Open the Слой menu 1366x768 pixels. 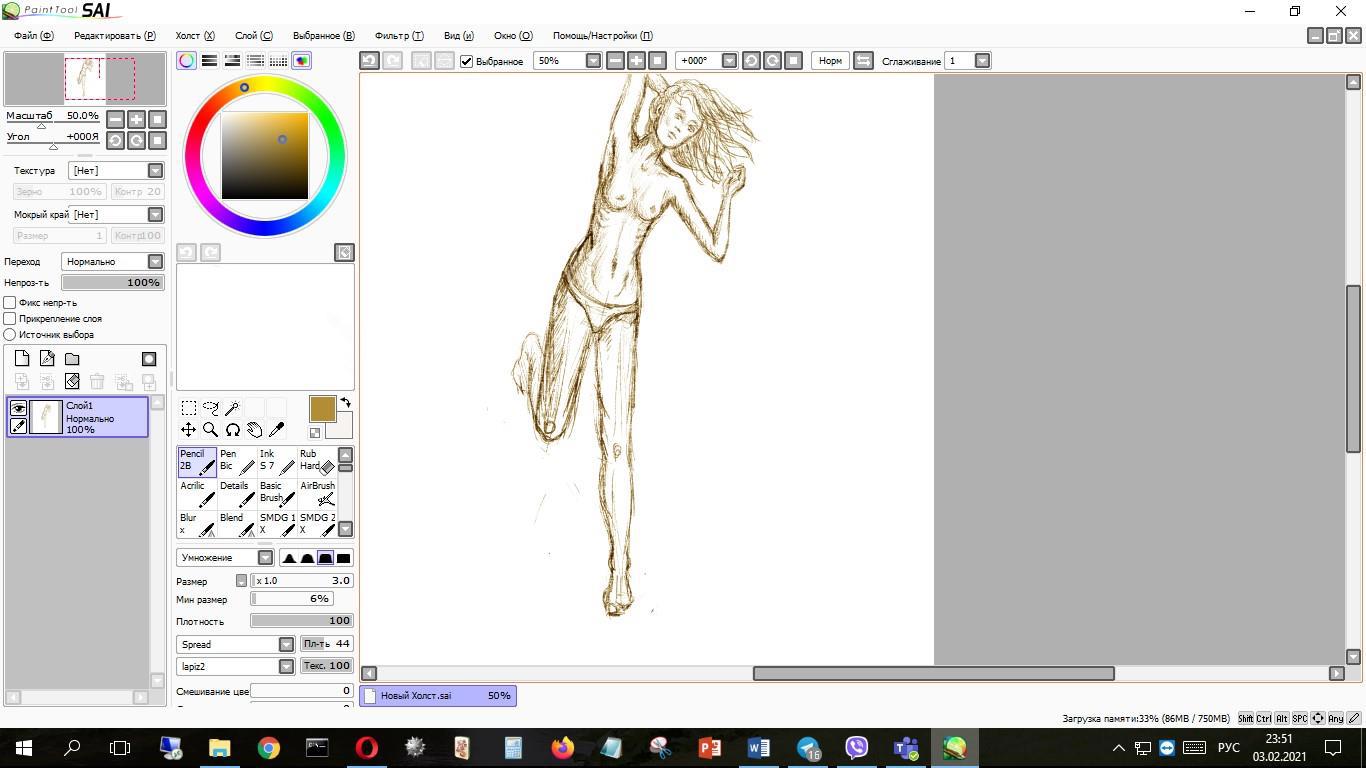[253, 36]
